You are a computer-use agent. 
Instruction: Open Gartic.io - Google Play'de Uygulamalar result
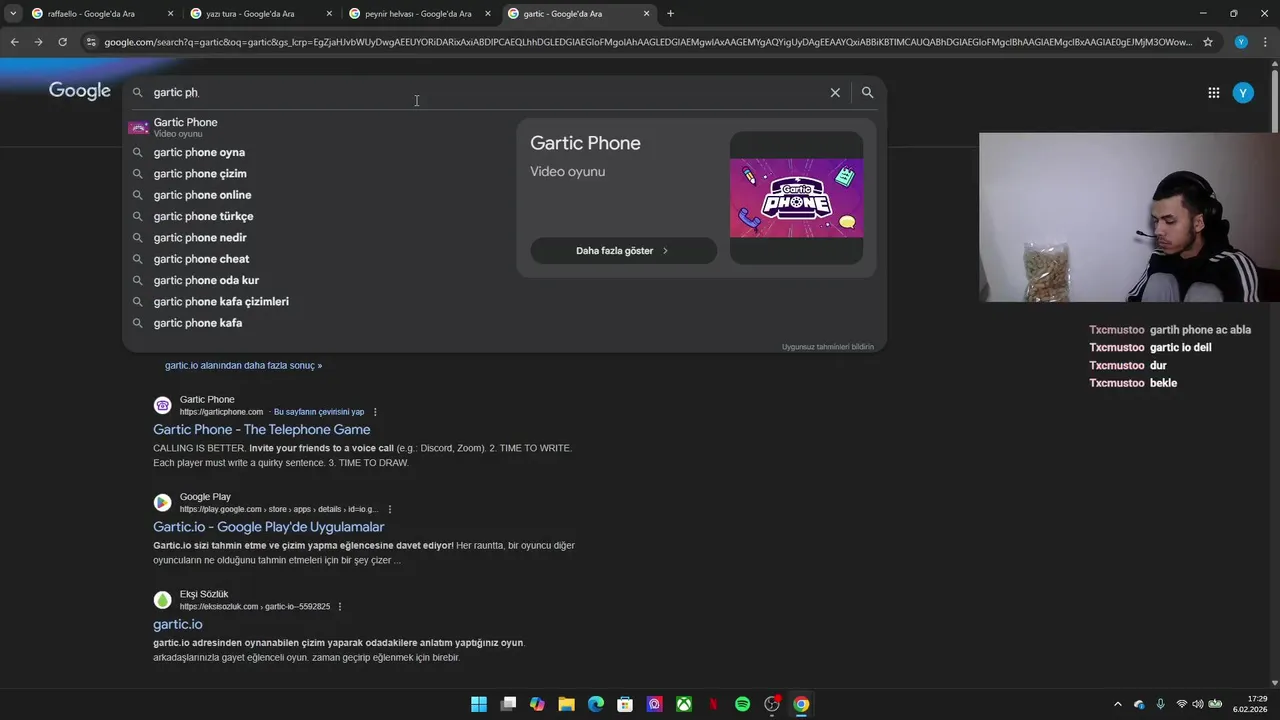point(268,527)
